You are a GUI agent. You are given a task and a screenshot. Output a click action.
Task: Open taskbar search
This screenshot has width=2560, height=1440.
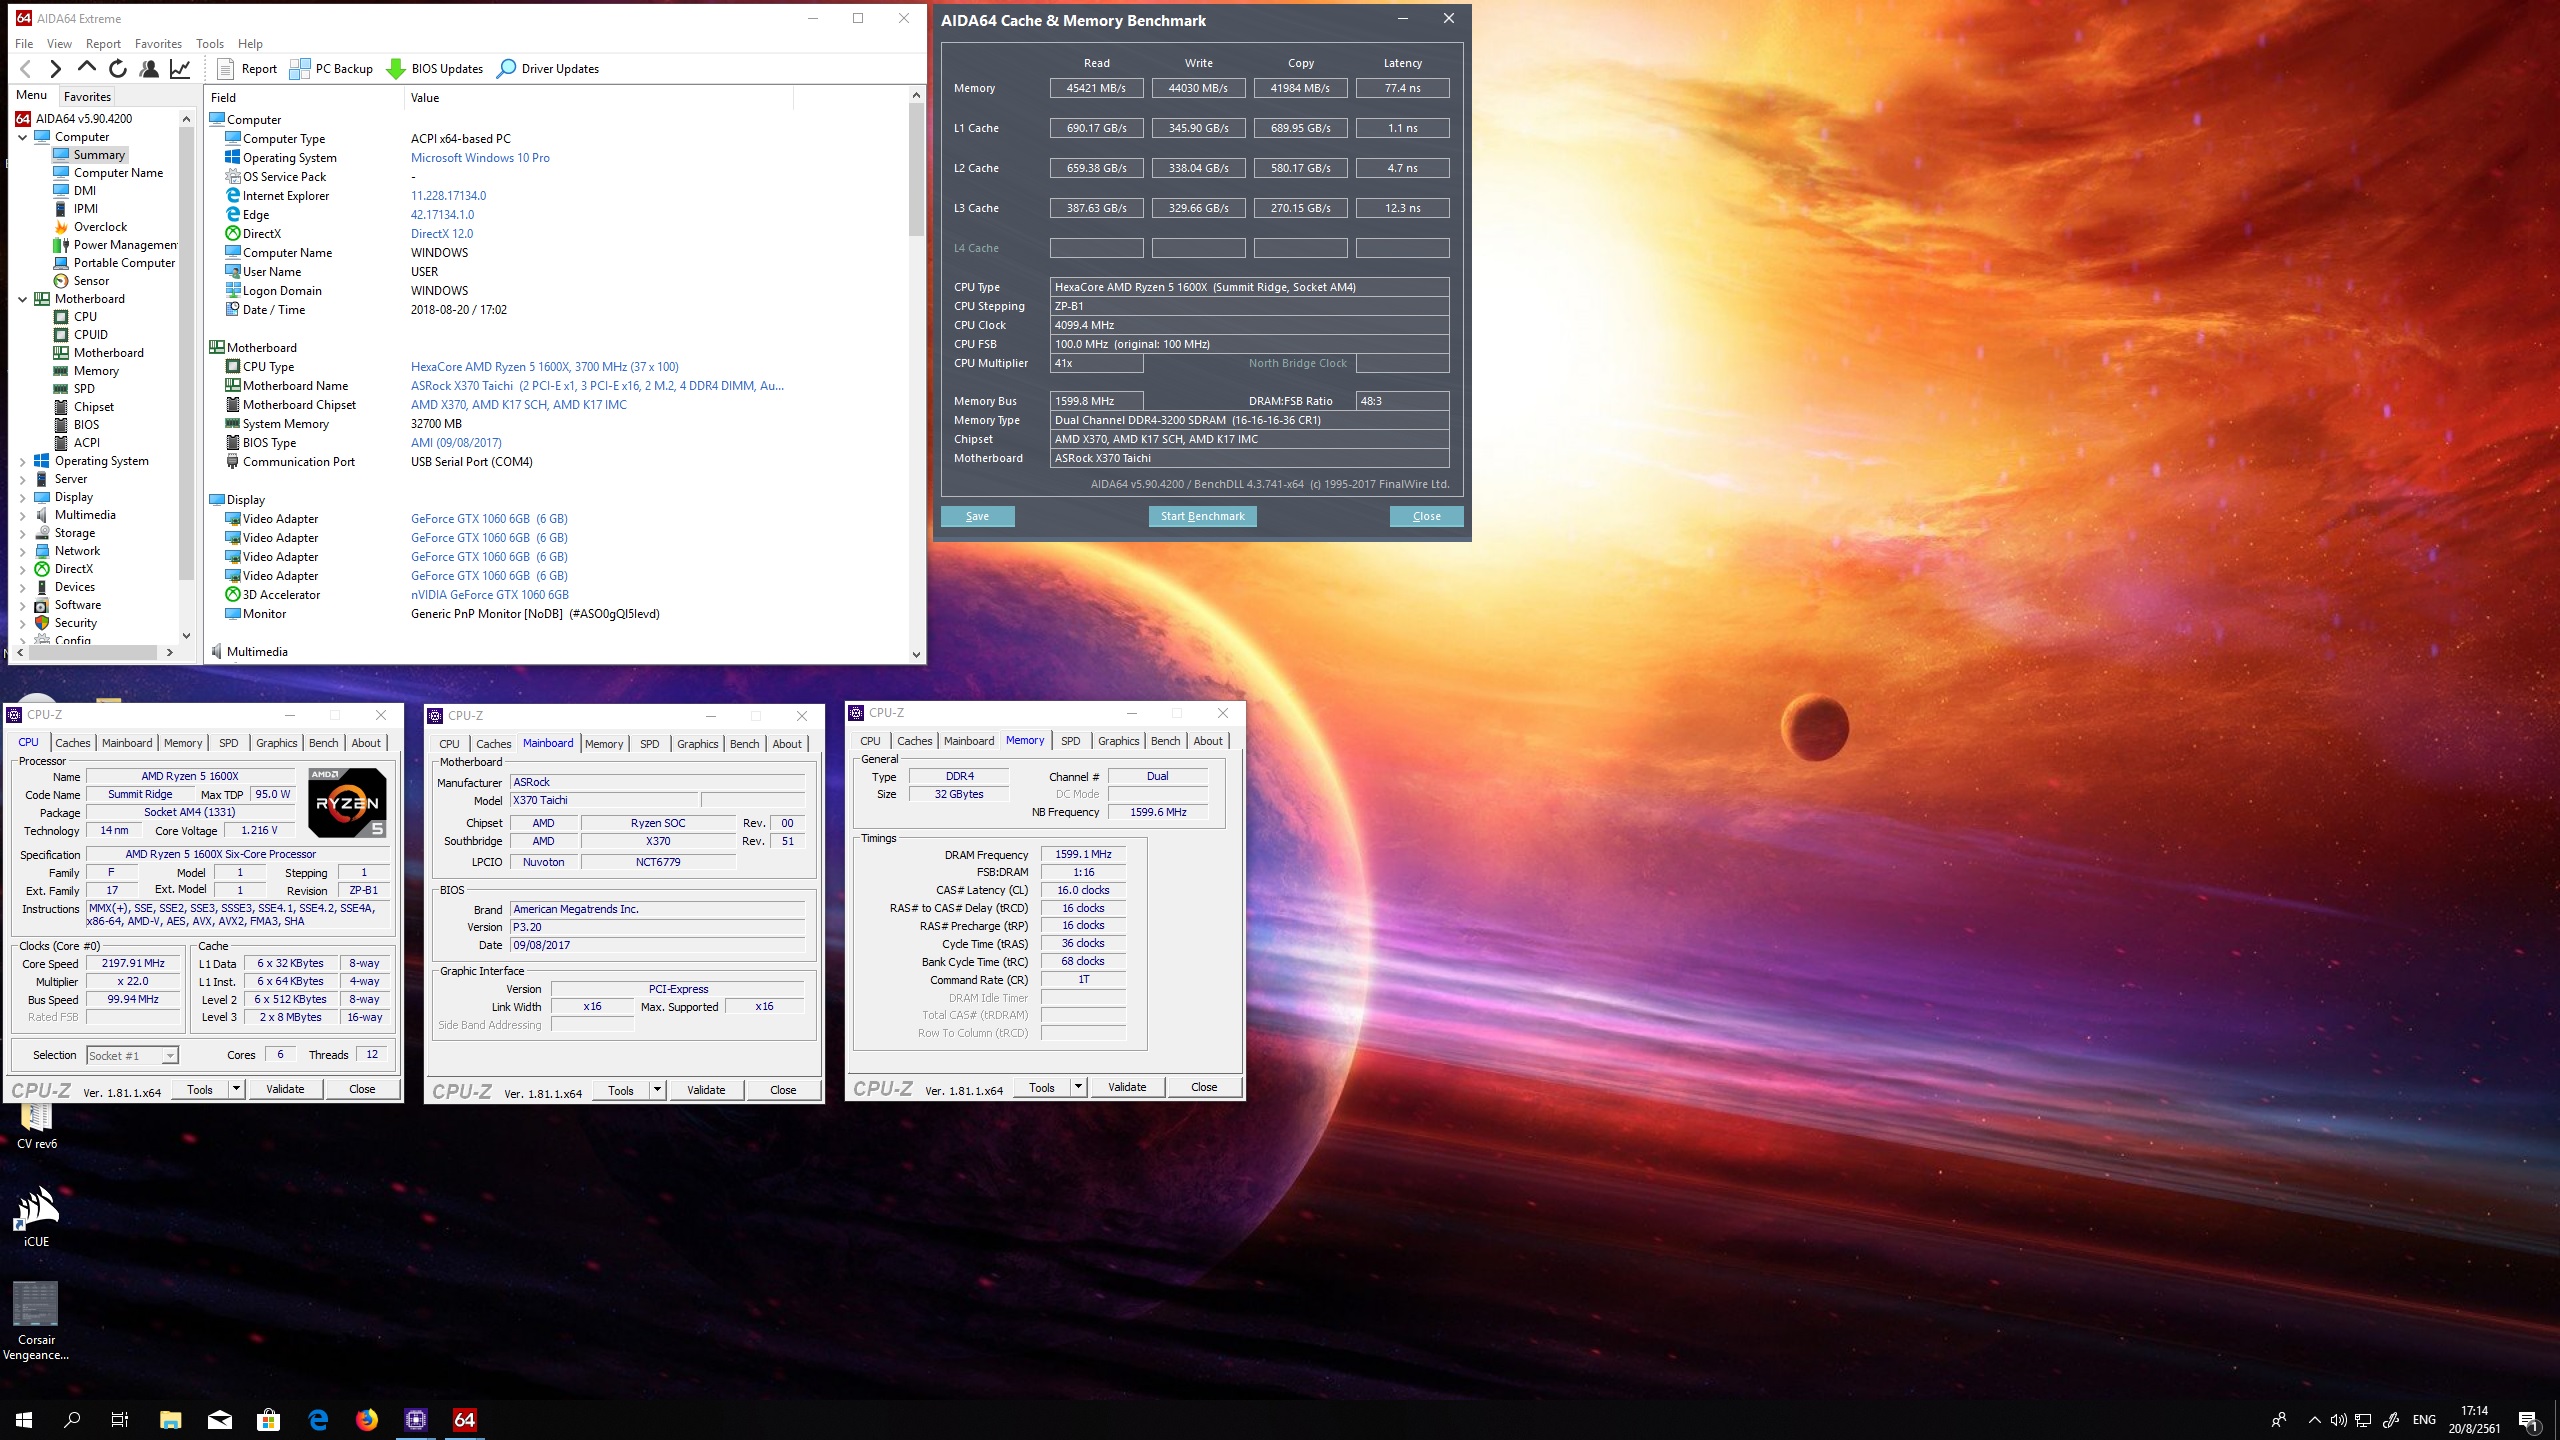[72, 1420]
